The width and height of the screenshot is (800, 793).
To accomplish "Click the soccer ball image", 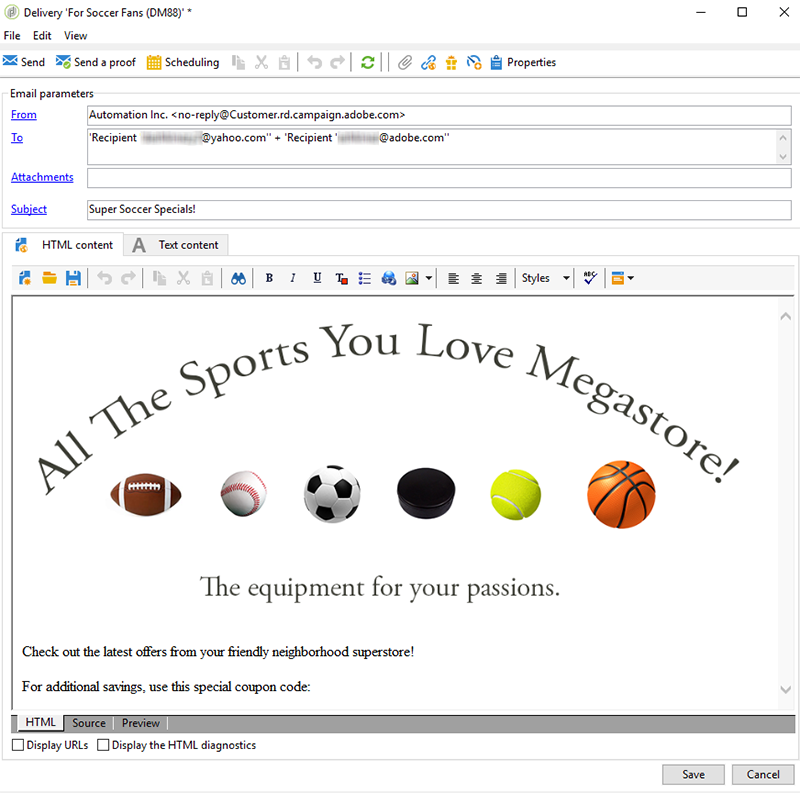I will point(332,494).
